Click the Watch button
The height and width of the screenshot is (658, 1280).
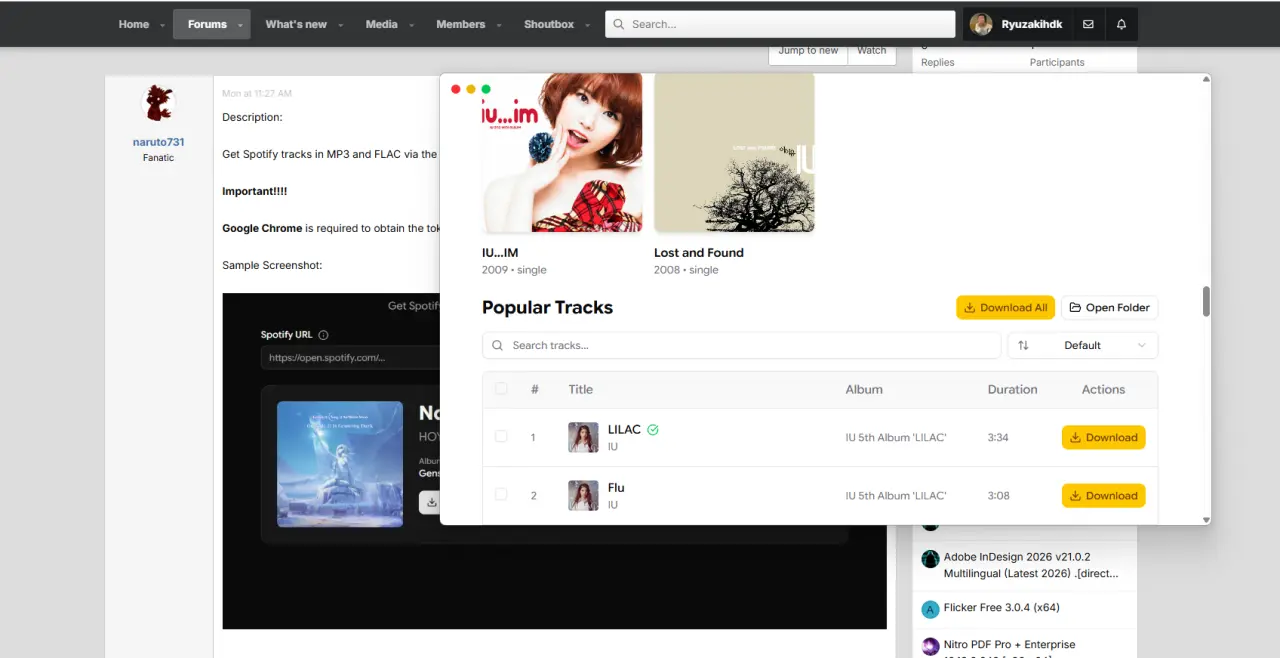(x=871, y=53)
